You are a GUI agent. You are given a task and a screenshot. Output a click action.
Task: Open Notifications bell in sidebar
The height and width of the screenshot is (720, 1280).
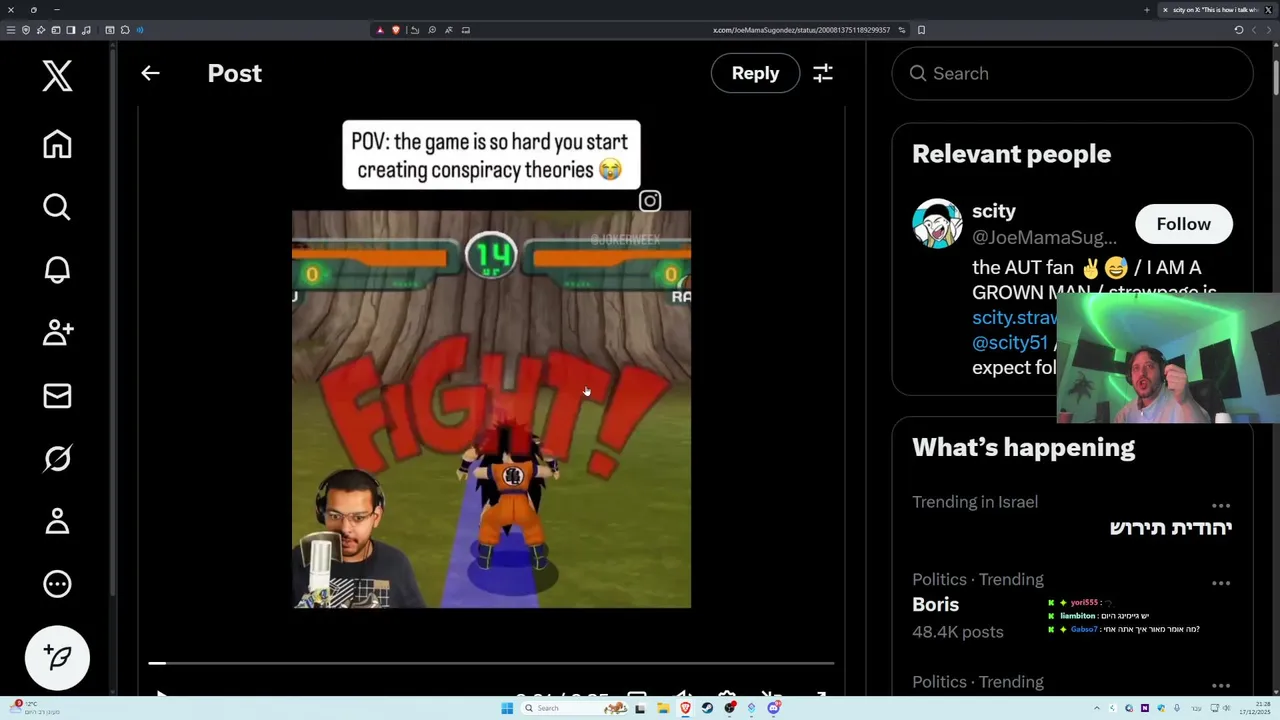point(57,270)
